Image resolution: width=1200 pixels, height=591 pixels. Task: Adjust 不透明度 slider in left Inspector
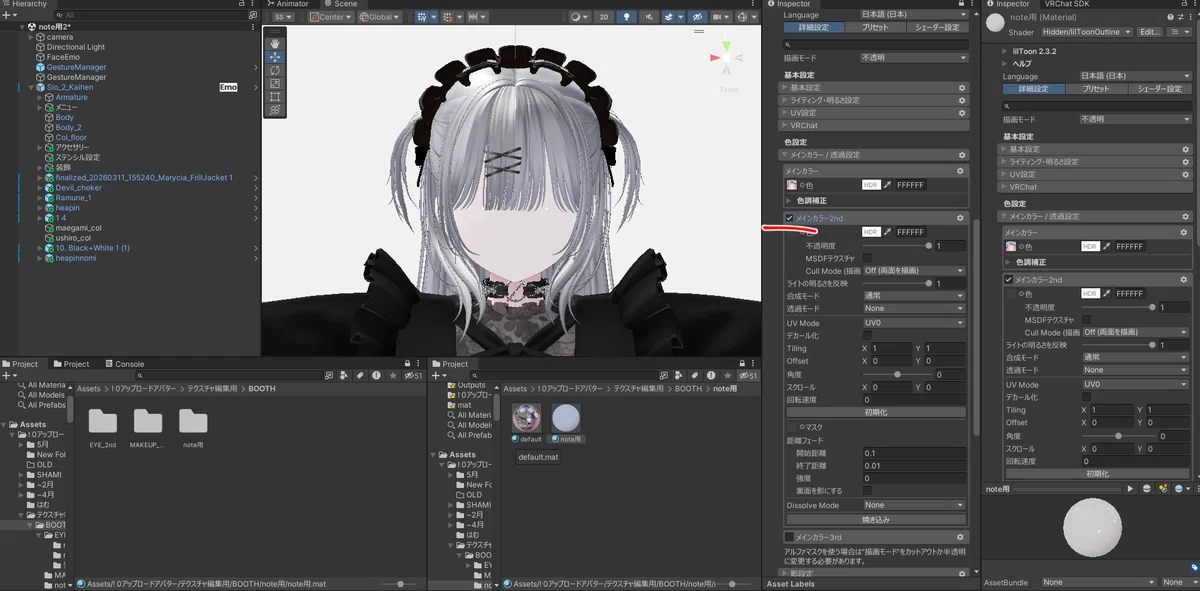[x=898, y=245]
